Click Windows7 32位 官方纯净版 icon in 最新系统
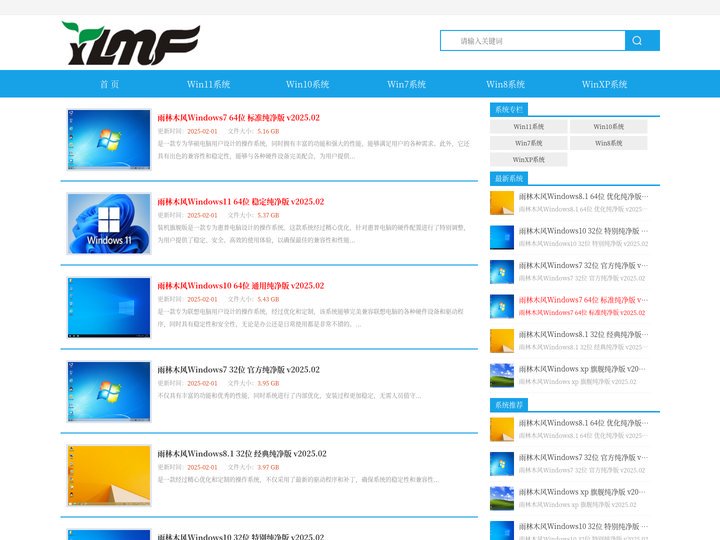The height and width of the screenshot is (540, 720). (x=502, y=272)
